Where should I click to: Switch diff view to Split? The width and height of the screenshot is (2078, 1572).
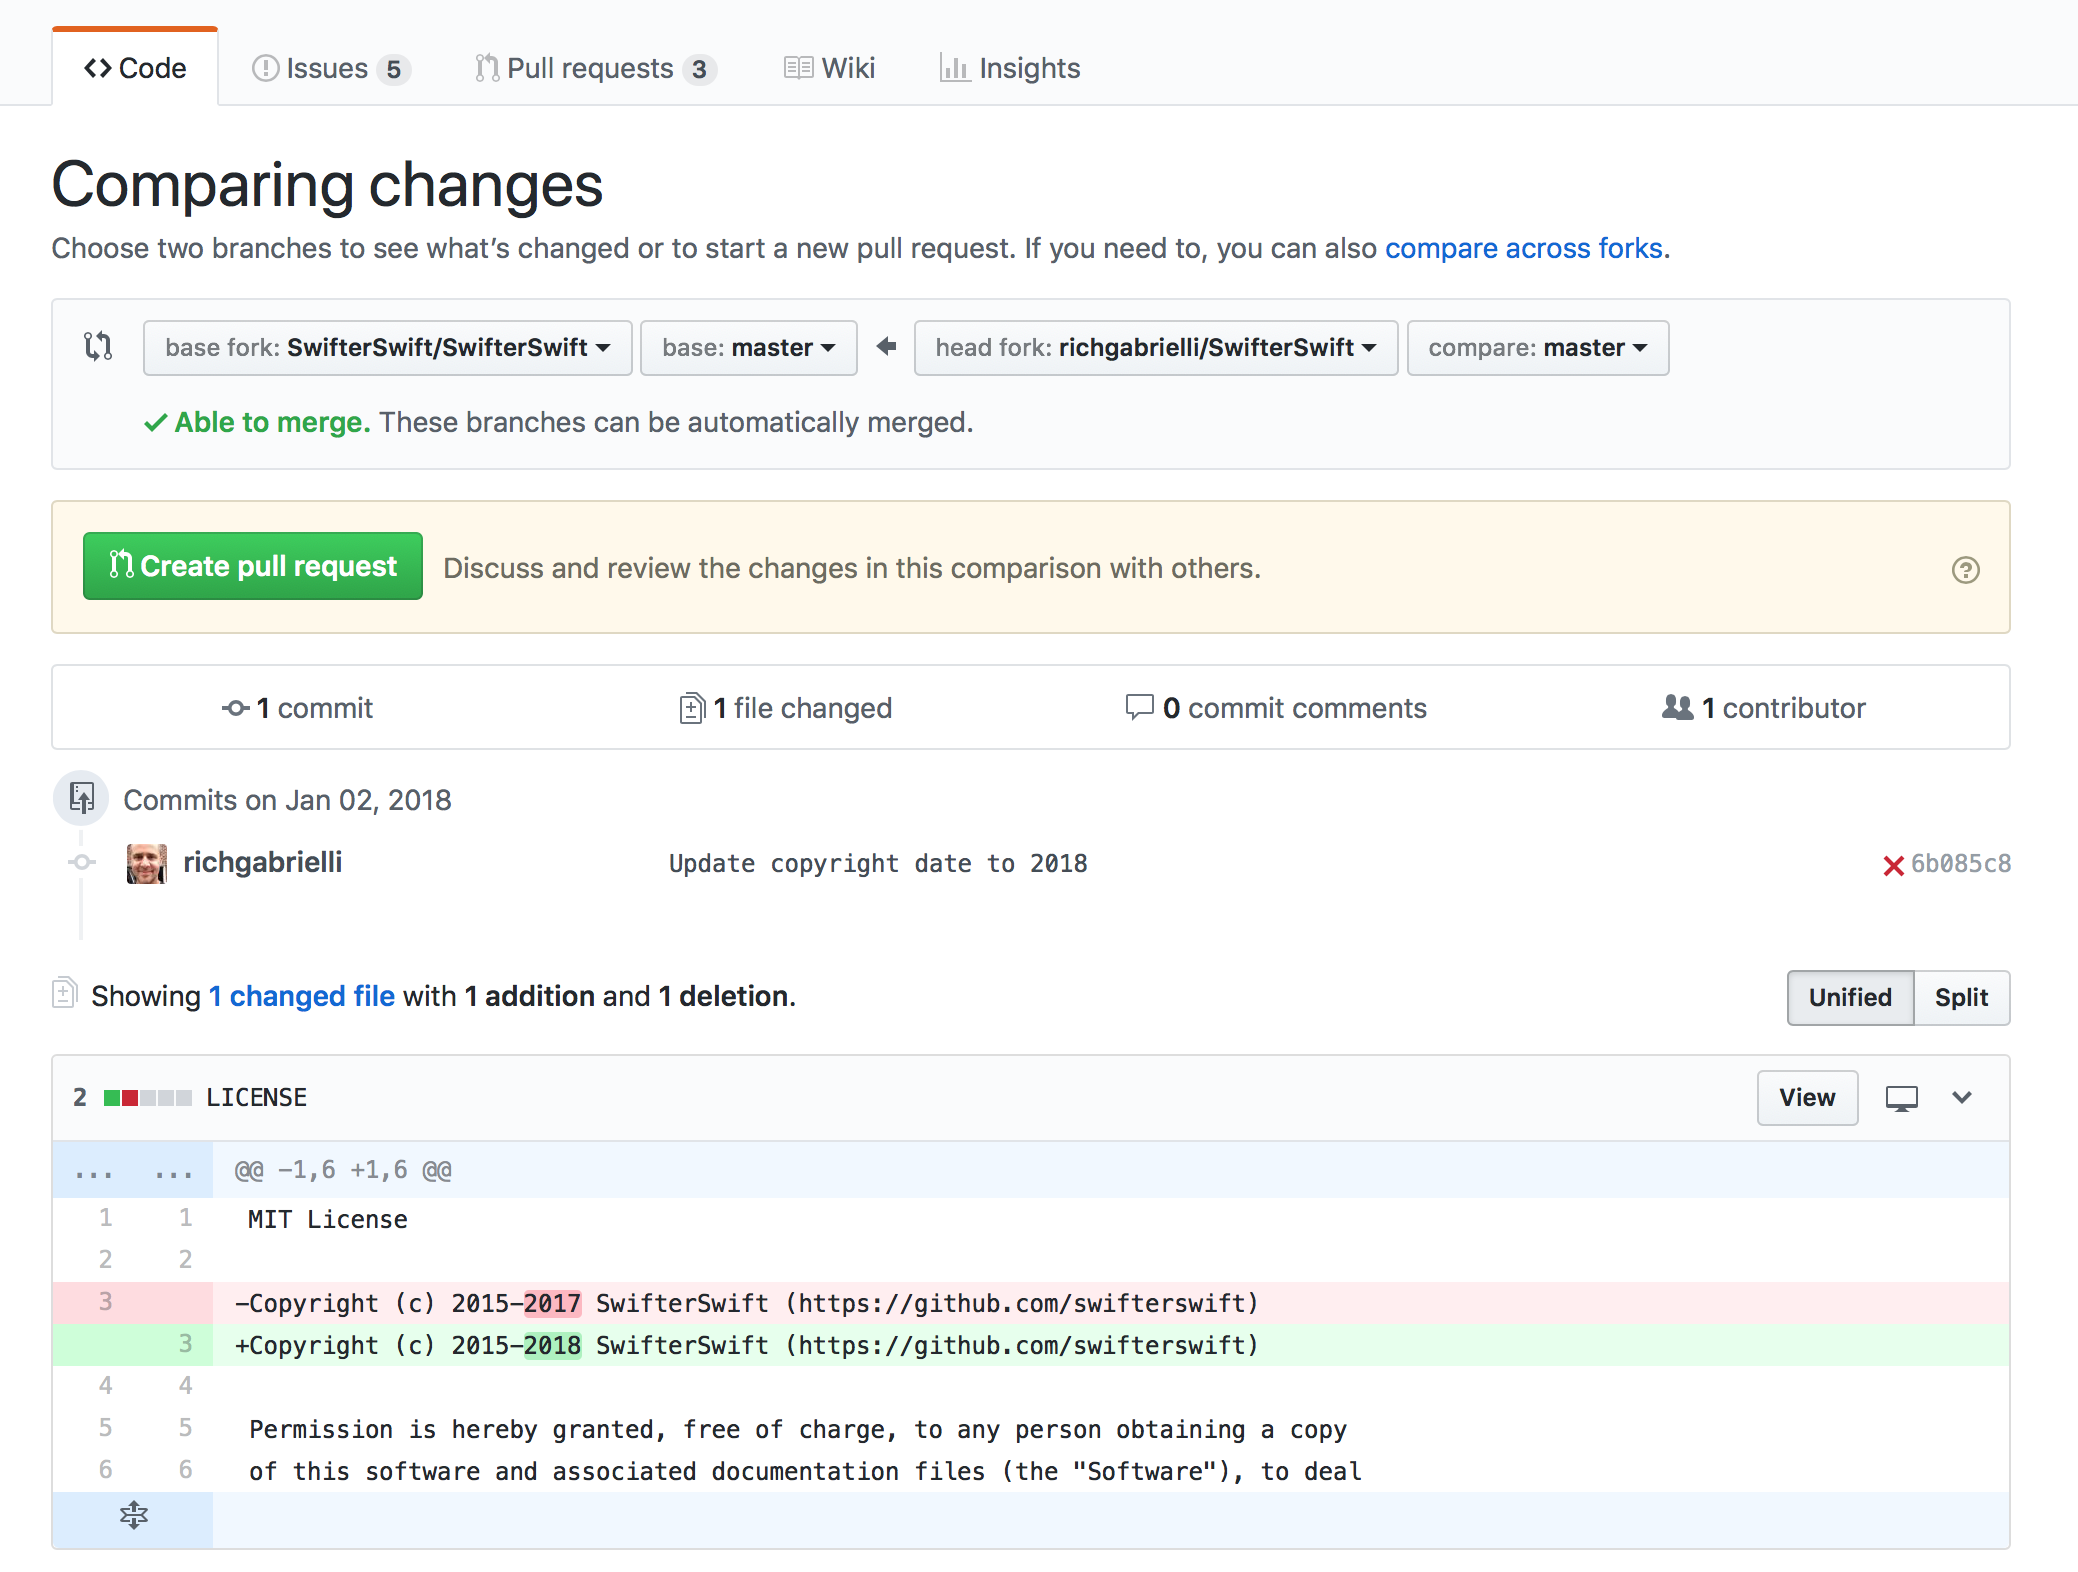coord(1961,997)
